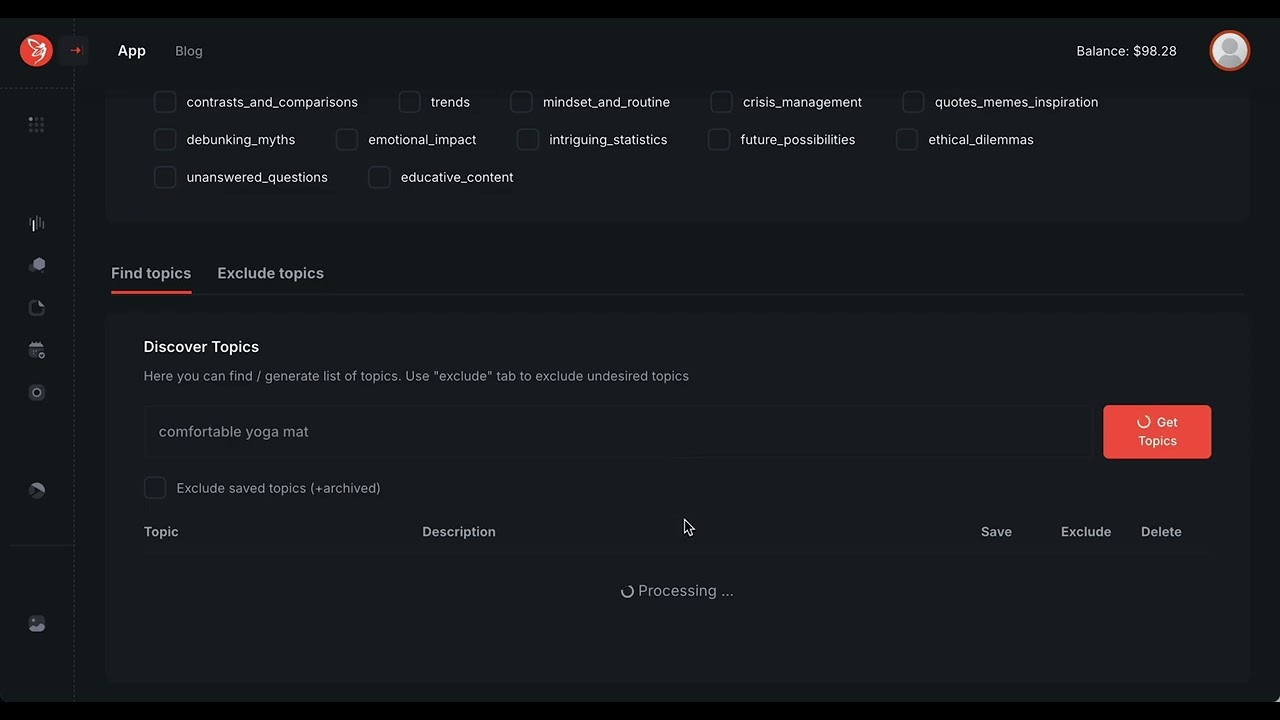Check the educative_content checkbox
The height and width of the screenshot is (720, 1280).
click(x=379, y=177)
